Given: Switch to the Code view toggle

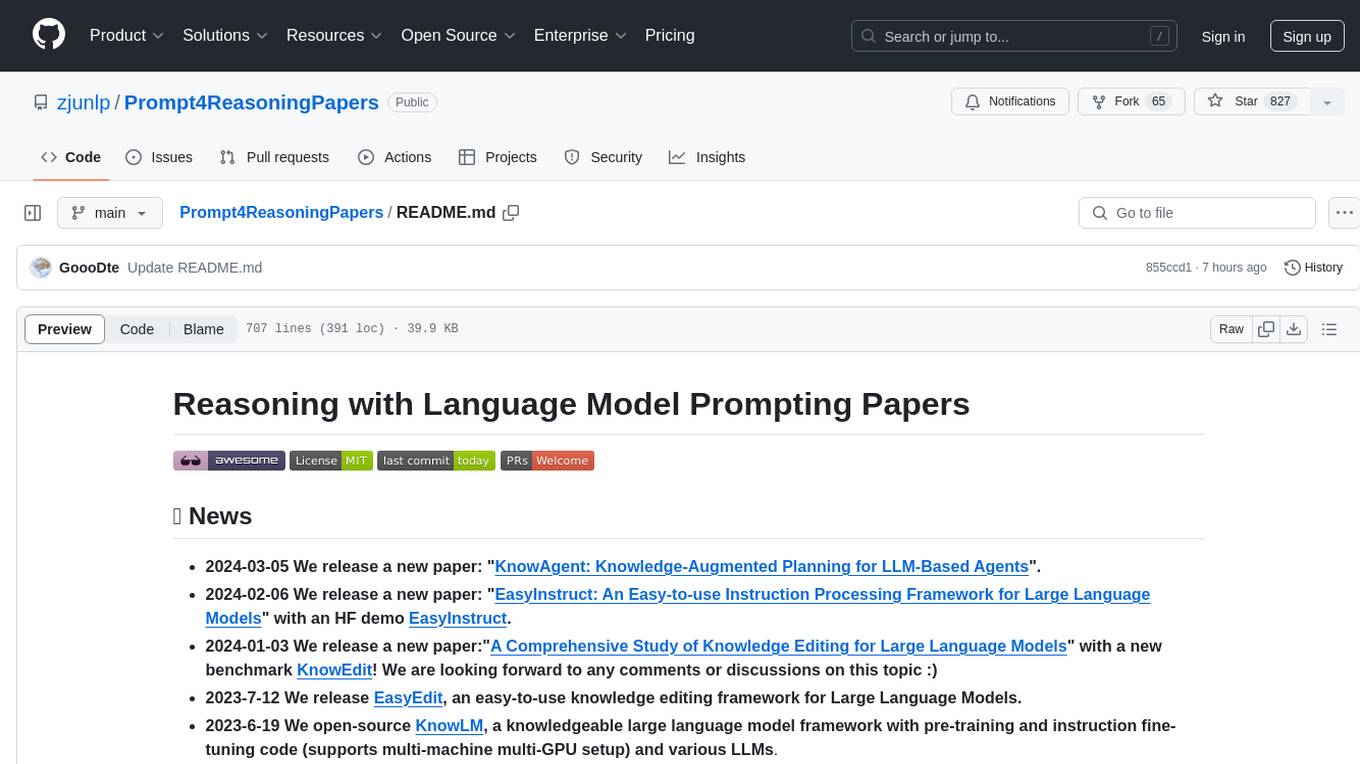Looking at the screenshot, I should tap(137, 329).
